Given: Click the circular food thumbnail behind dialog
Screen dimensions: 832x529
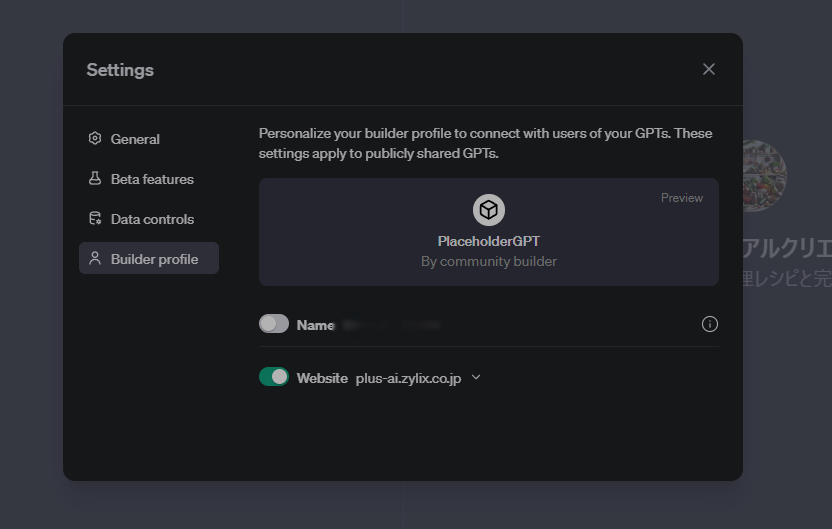Looking at the screenshot, I should 765,176.
